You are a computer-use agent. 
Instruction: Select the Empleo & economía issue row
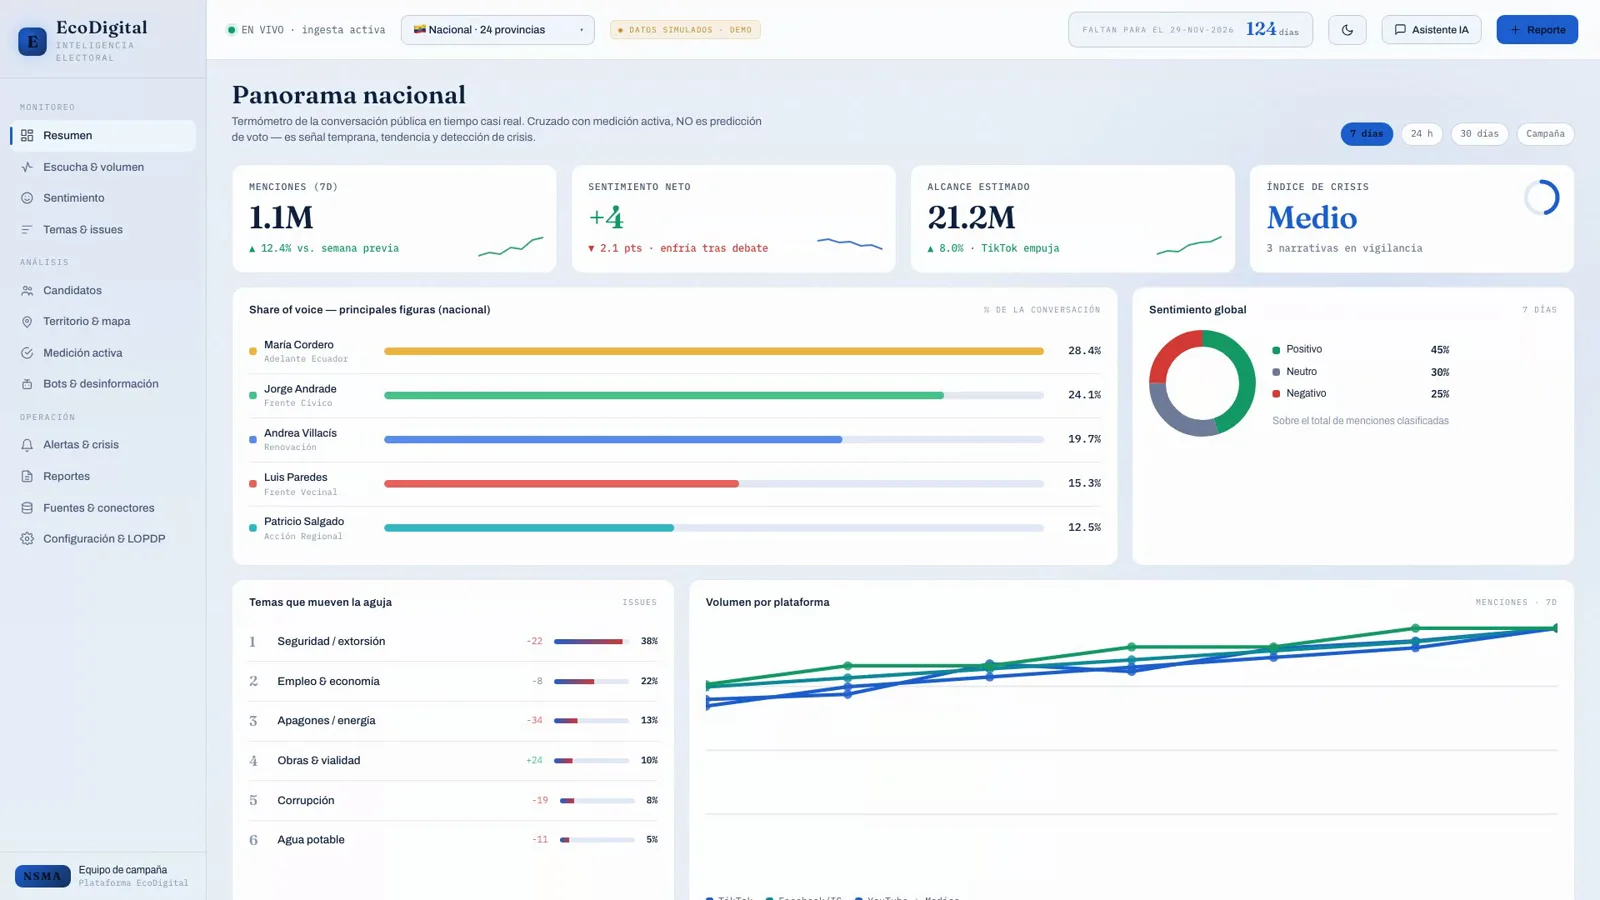[x=453, y=681]
